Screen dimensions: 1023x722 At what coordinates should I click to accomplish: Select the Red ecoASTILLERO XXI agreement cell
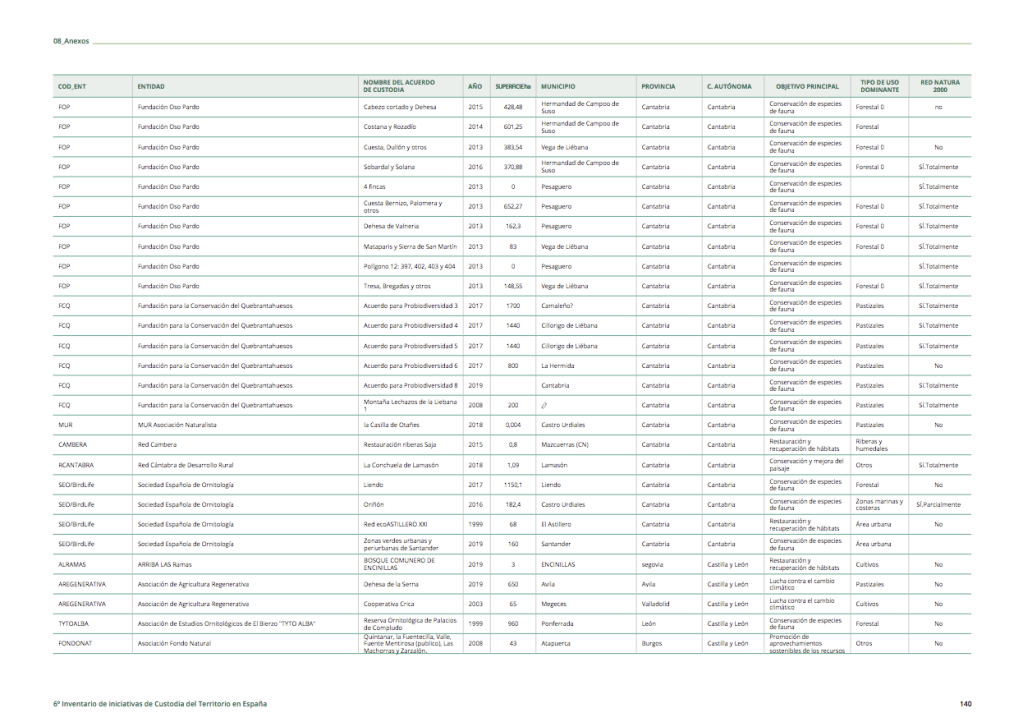click(395, 524)
